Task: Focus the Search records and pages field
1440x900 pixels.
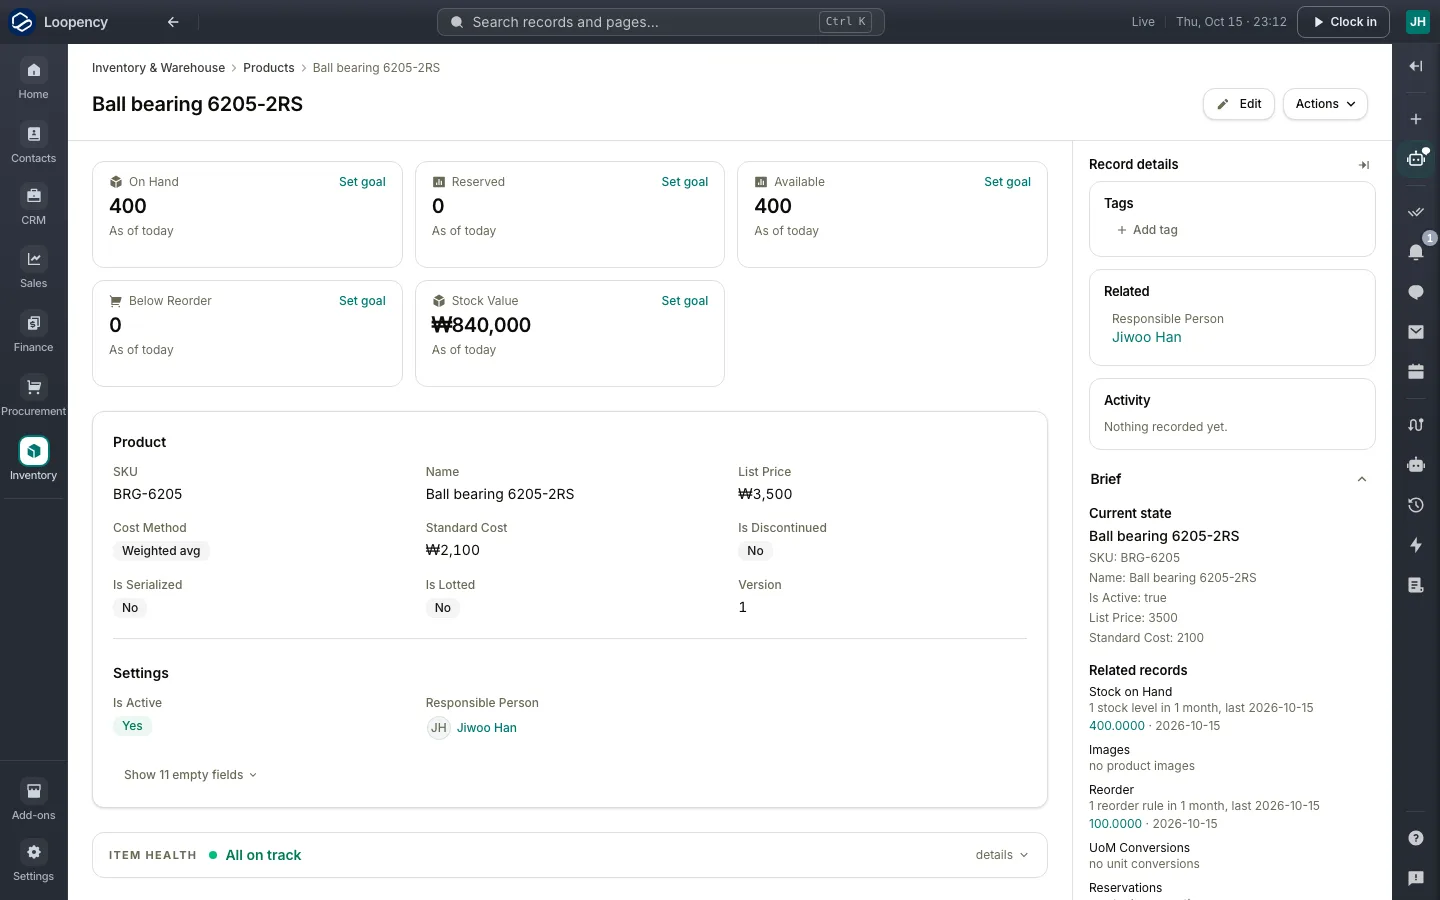Action: click(660, 22)
